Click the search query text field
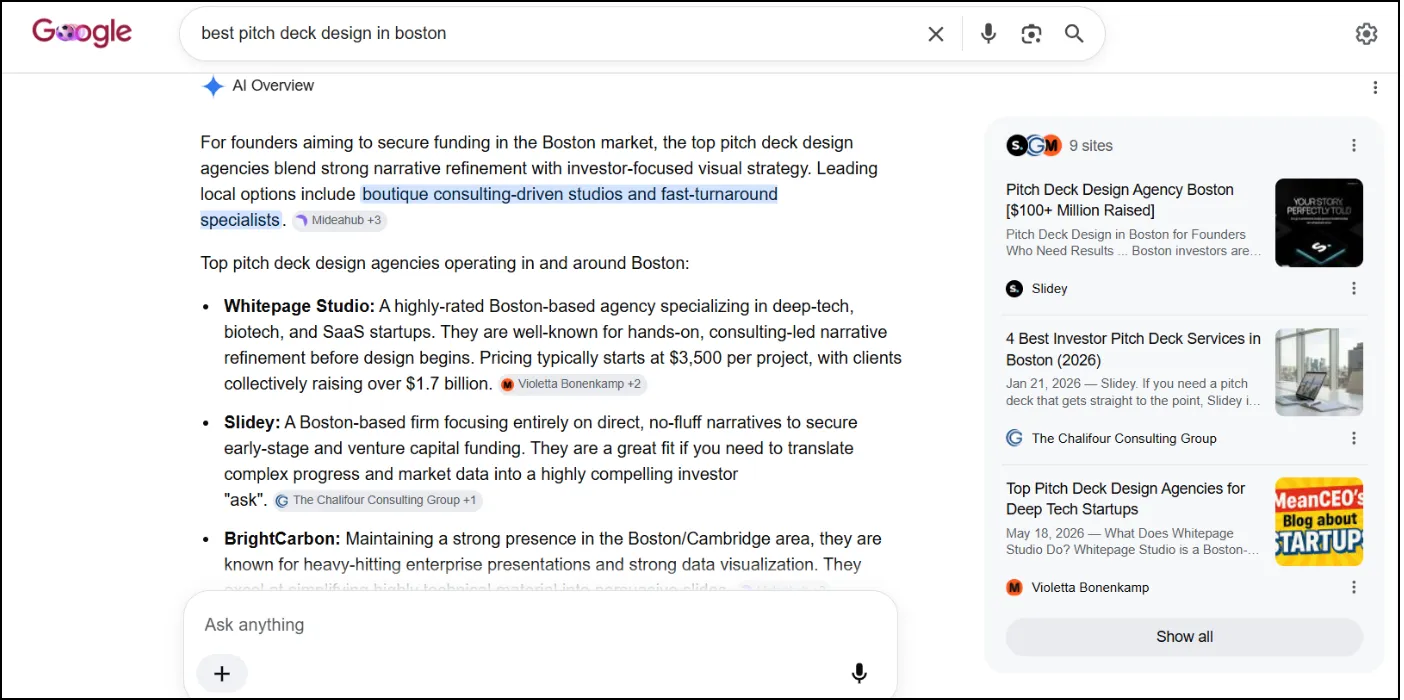 point(555,34)
